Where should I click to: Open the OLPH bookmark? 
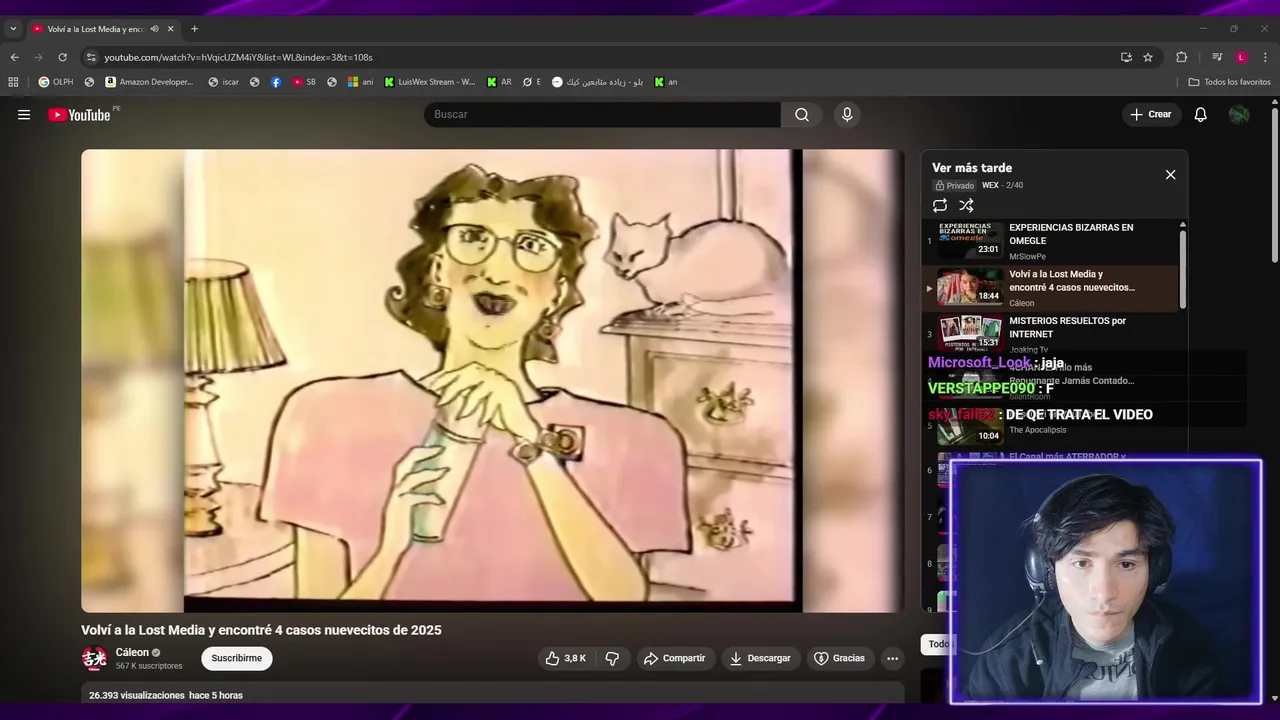coord(56,82)
